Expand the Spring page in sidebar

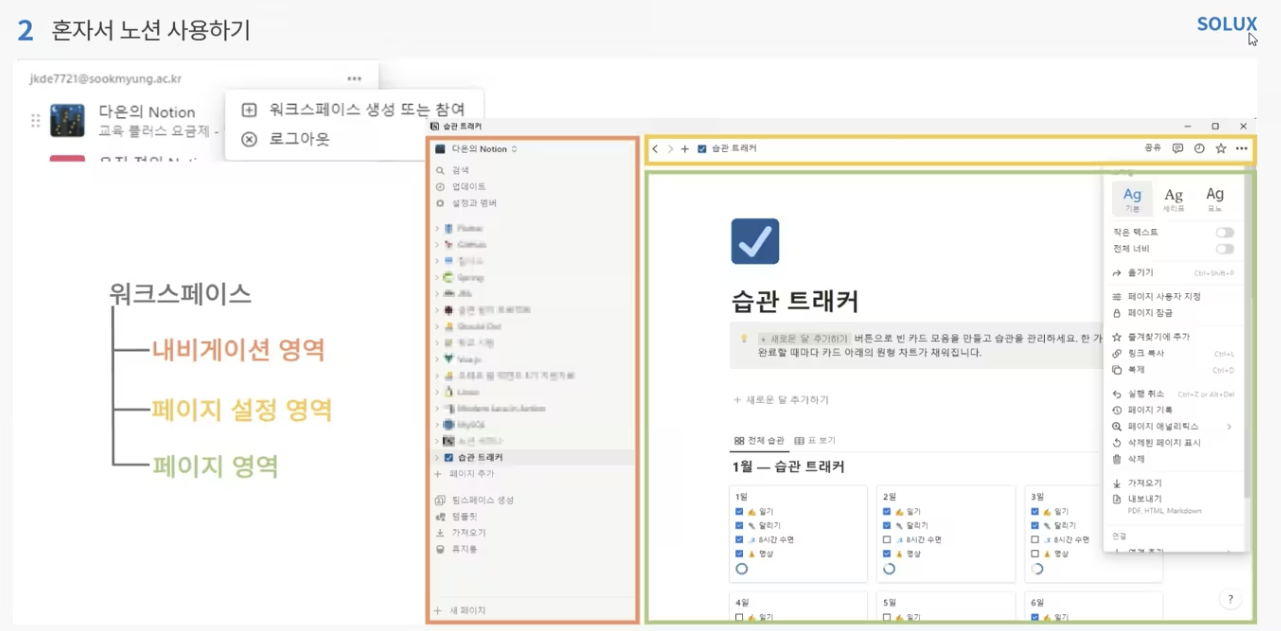(x=437, y=277)
